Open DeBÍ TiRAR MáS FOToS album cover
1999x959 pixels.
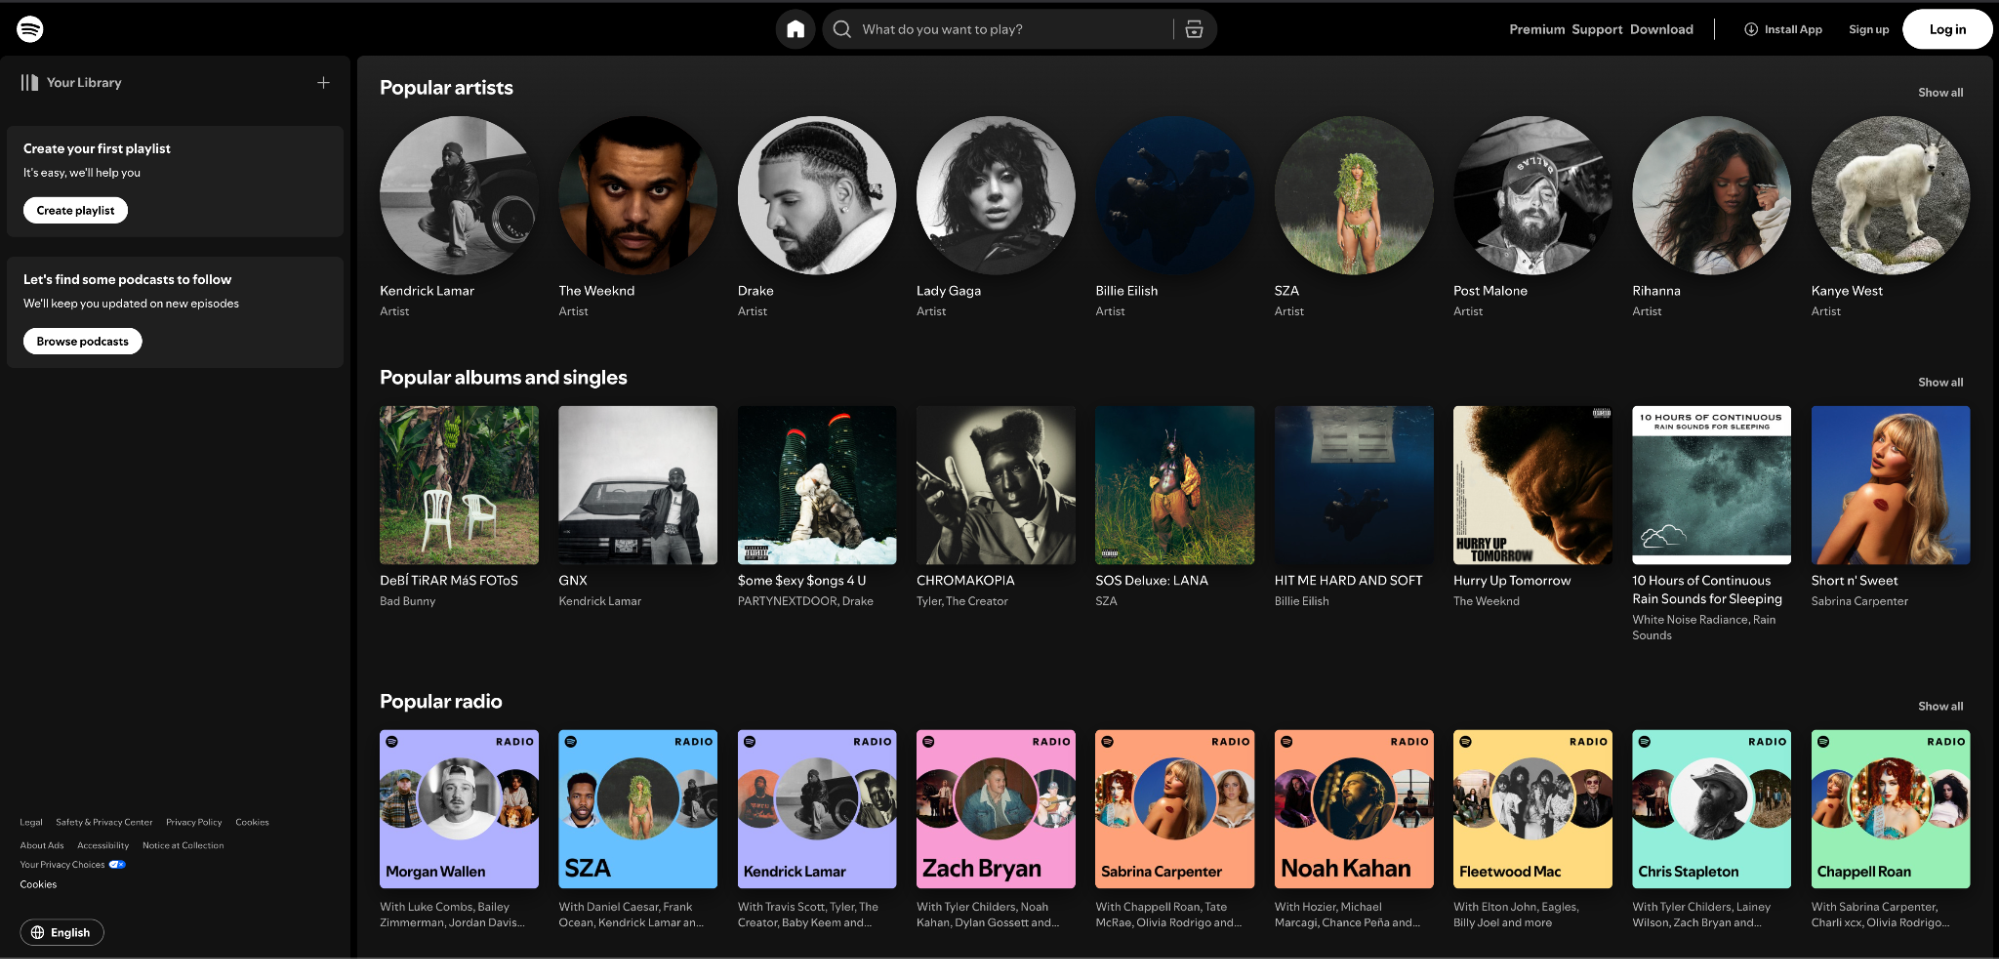tap(459, 485)
